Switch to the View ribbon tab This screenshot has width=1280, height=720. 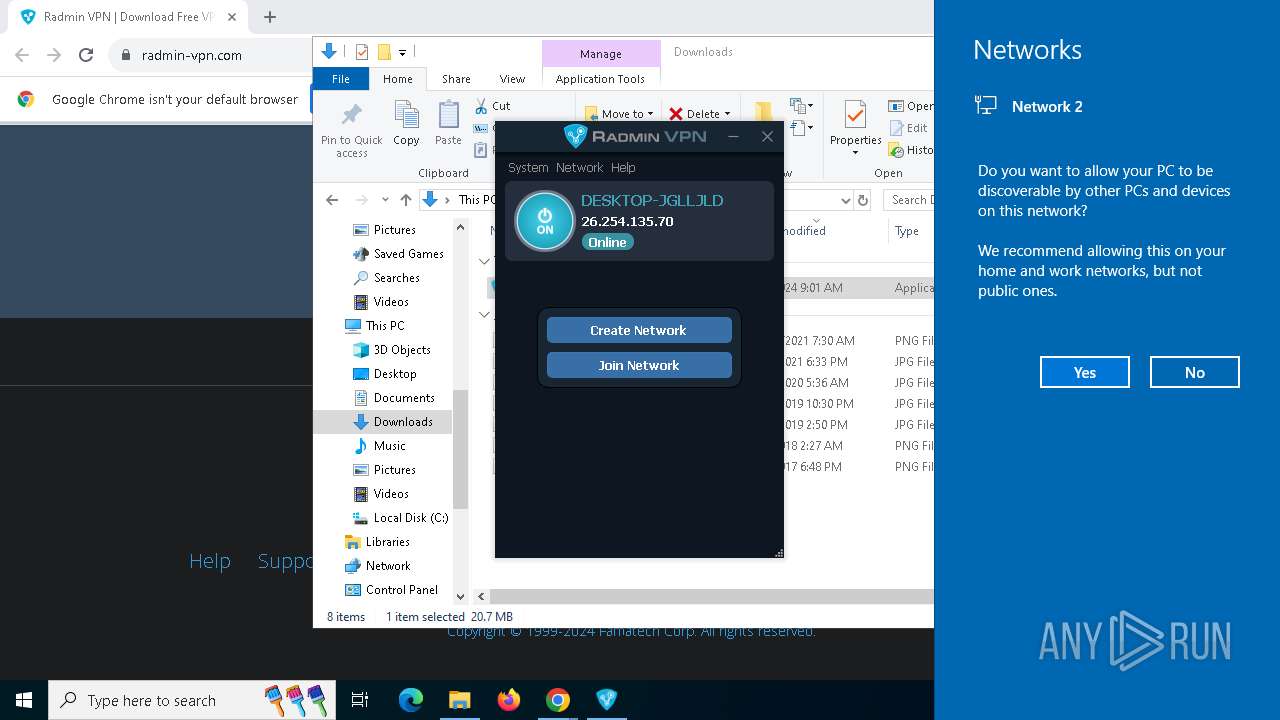pyautogui.click(x=512, y=79)
